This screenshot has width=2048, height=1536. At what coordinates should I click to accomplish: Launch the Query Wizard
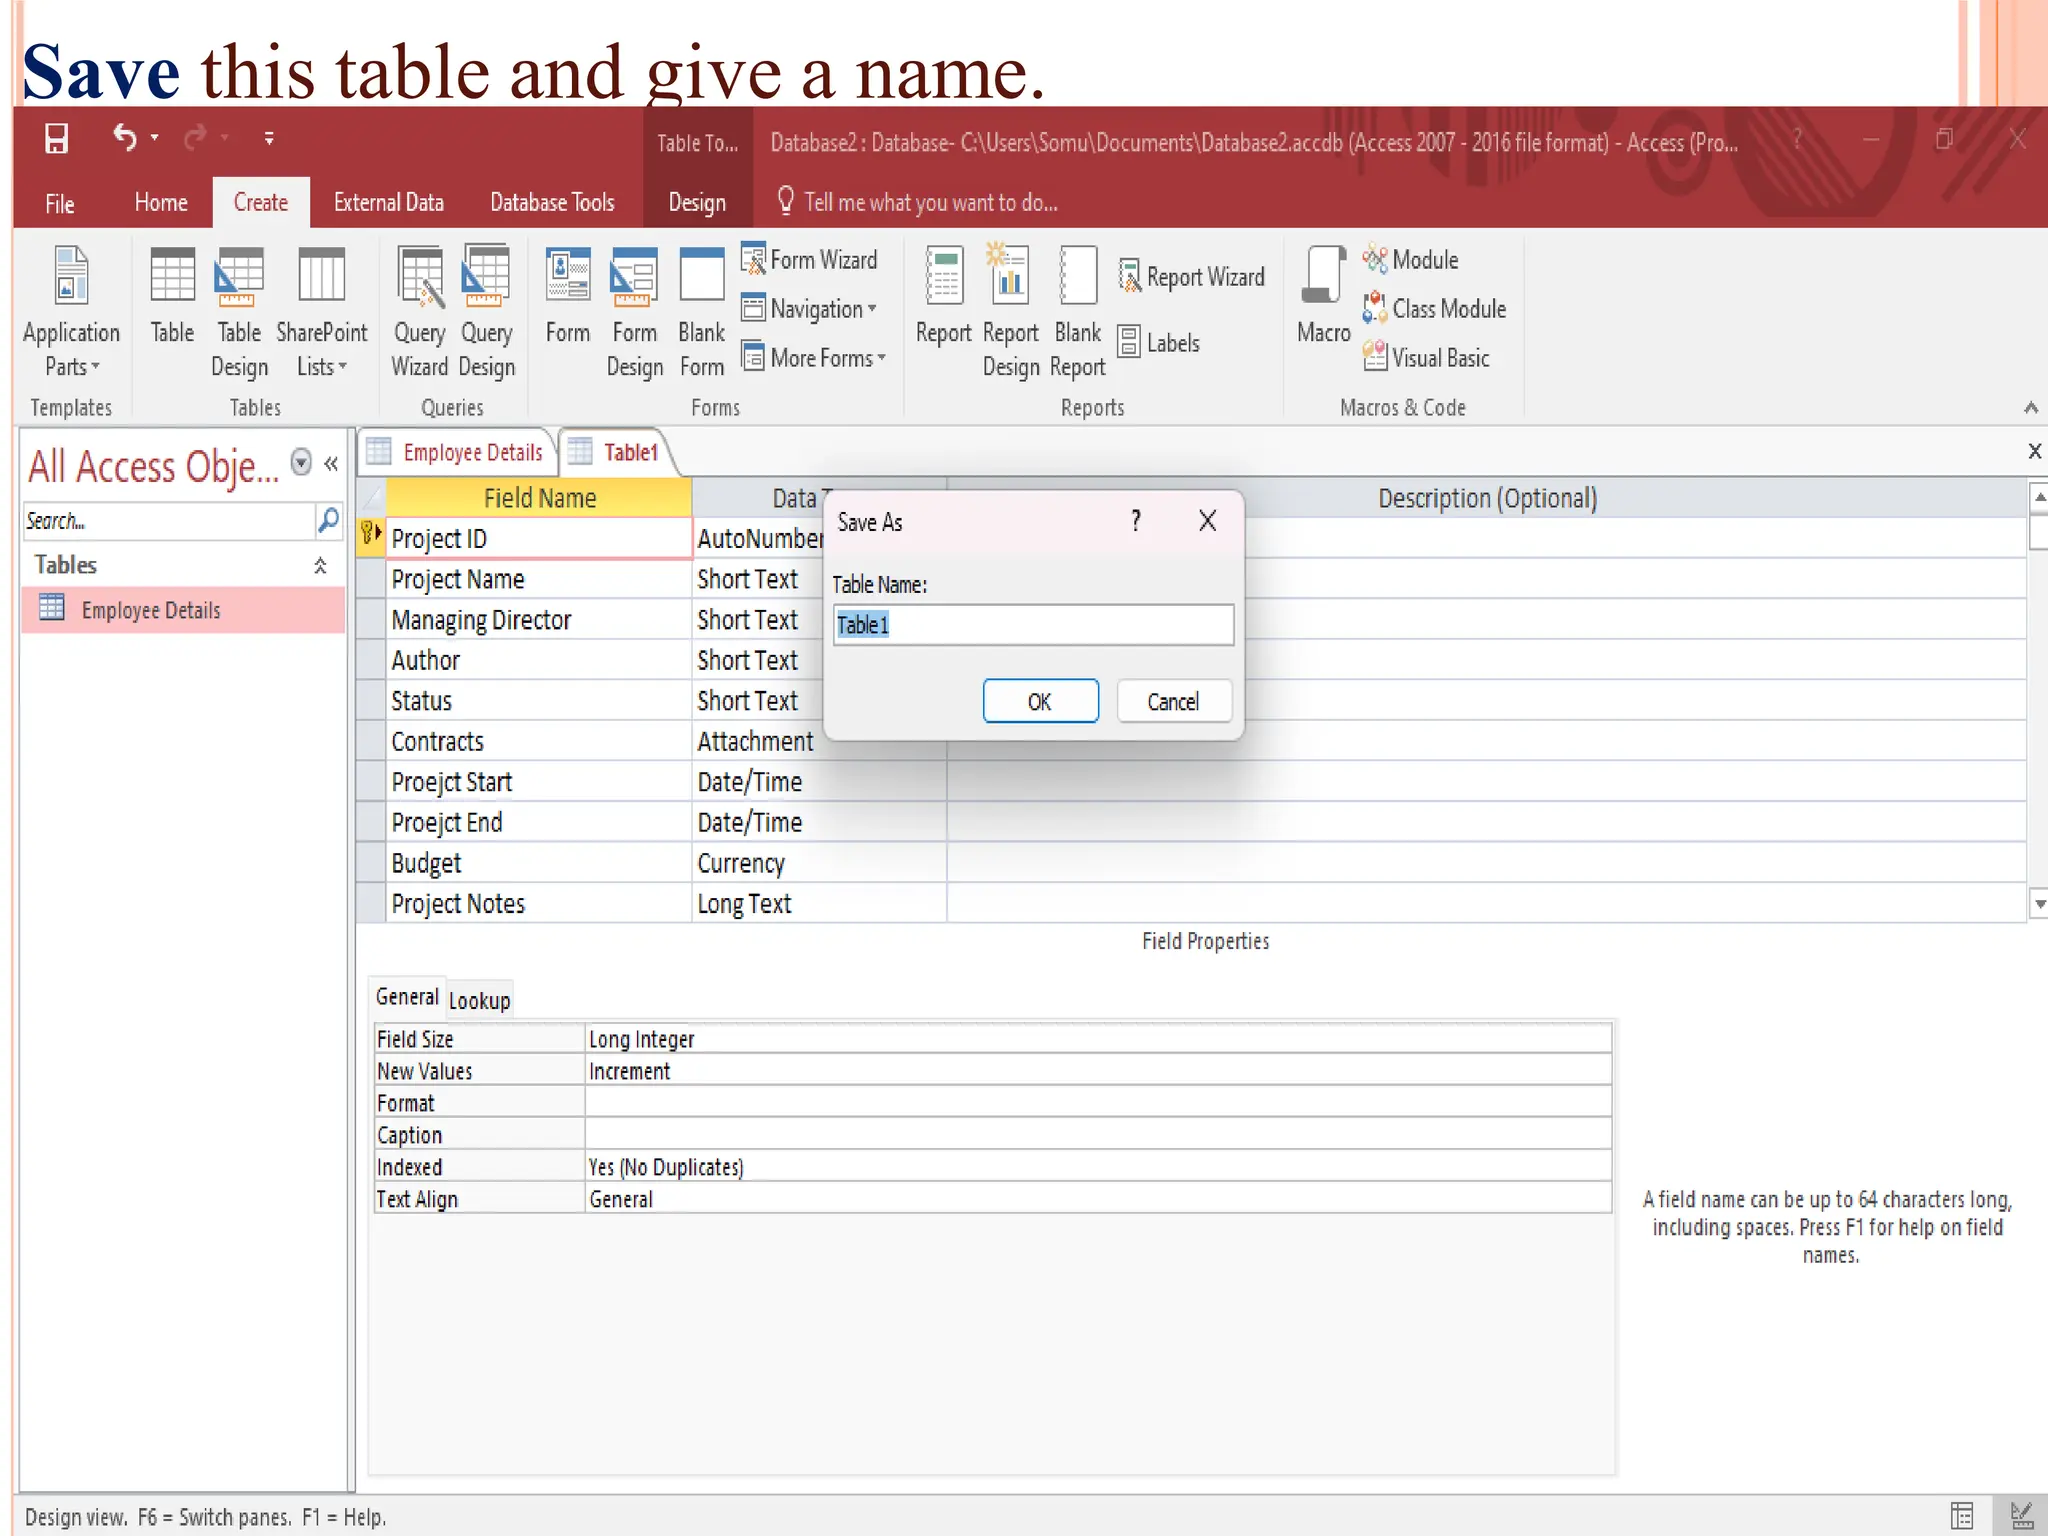419,312
